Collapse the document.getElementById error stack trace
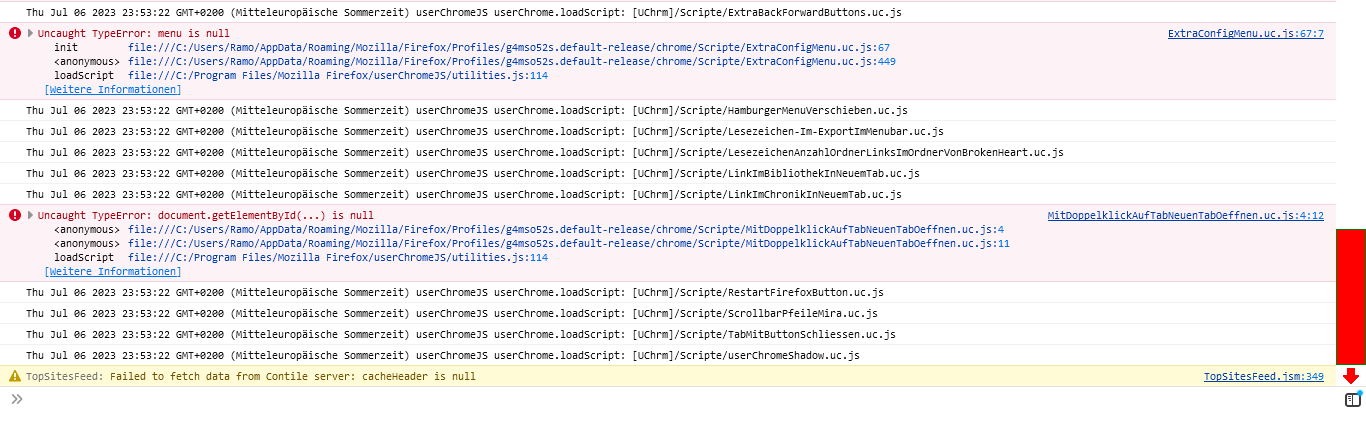This screenshot has height=437, width=1366. pos(31,215)
